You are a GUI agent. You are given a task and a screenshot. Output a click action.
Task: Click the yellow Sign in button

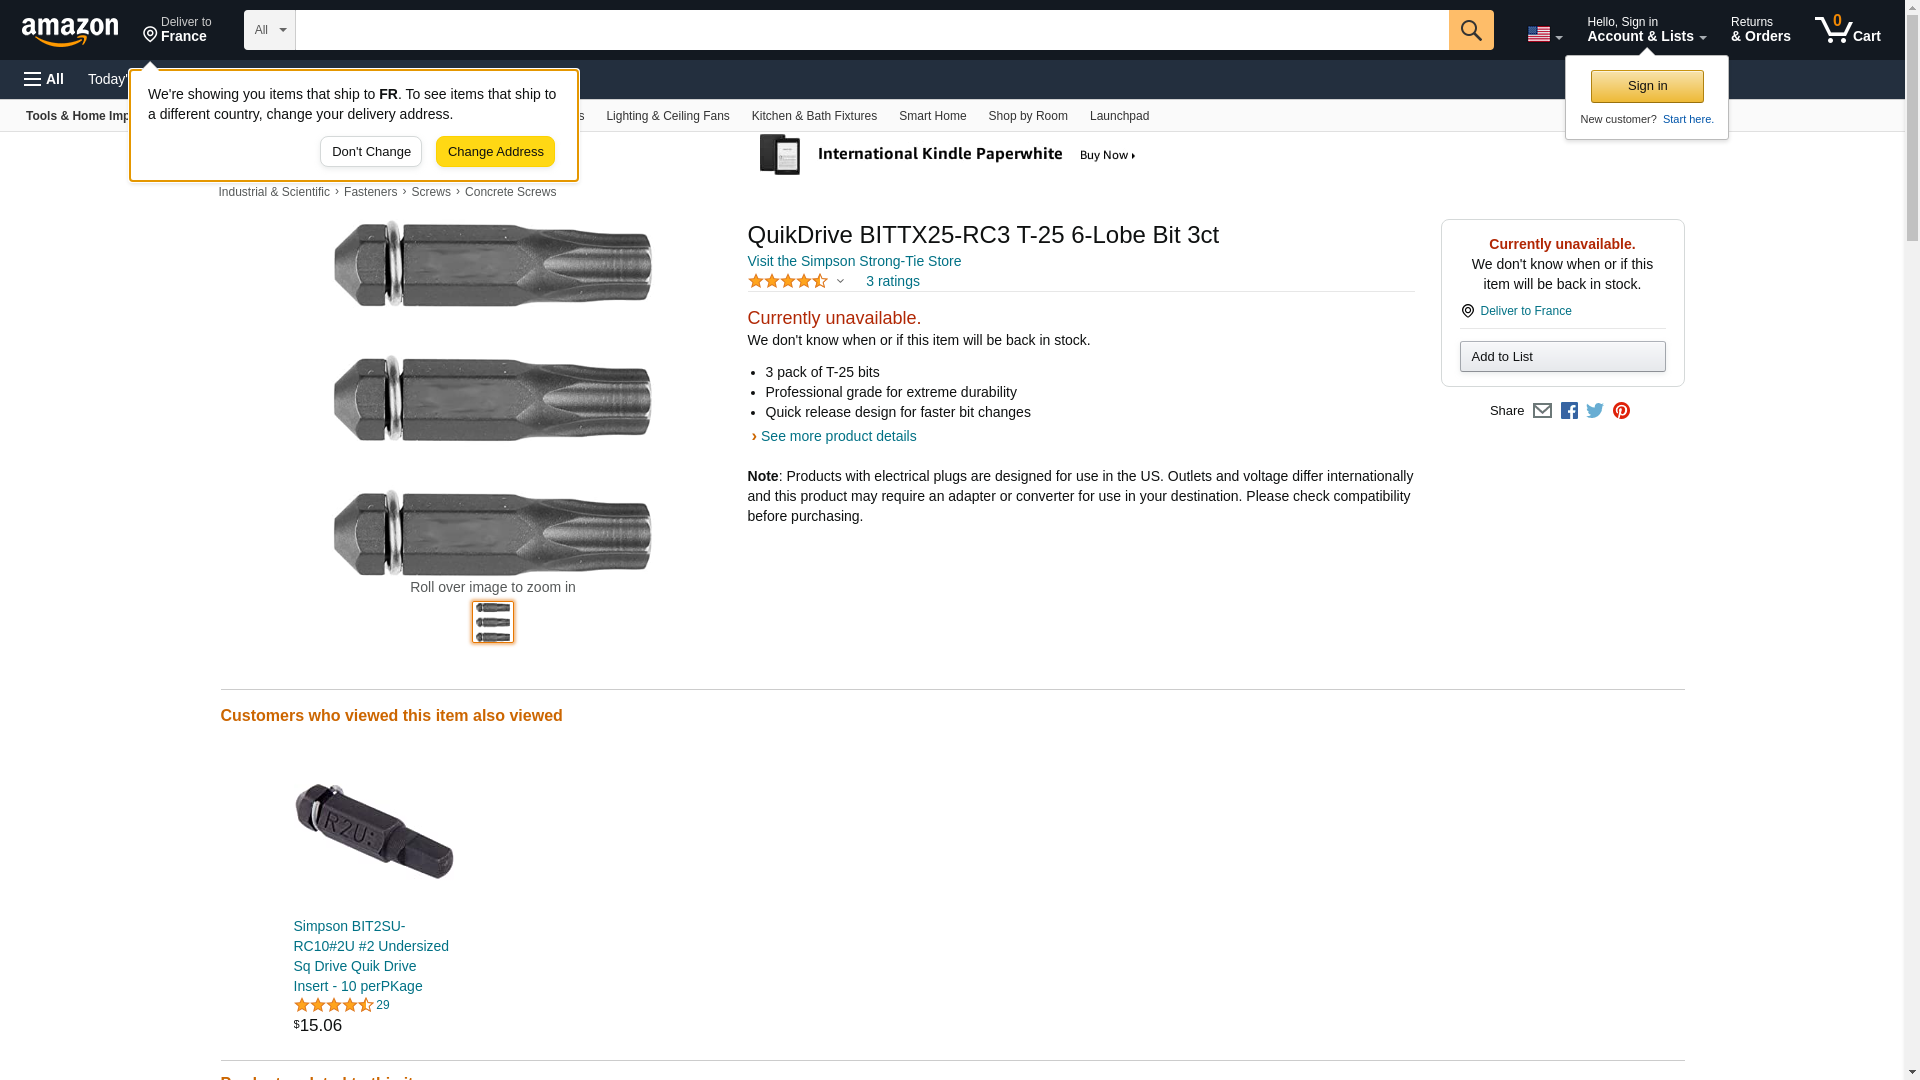point(1647,86)
